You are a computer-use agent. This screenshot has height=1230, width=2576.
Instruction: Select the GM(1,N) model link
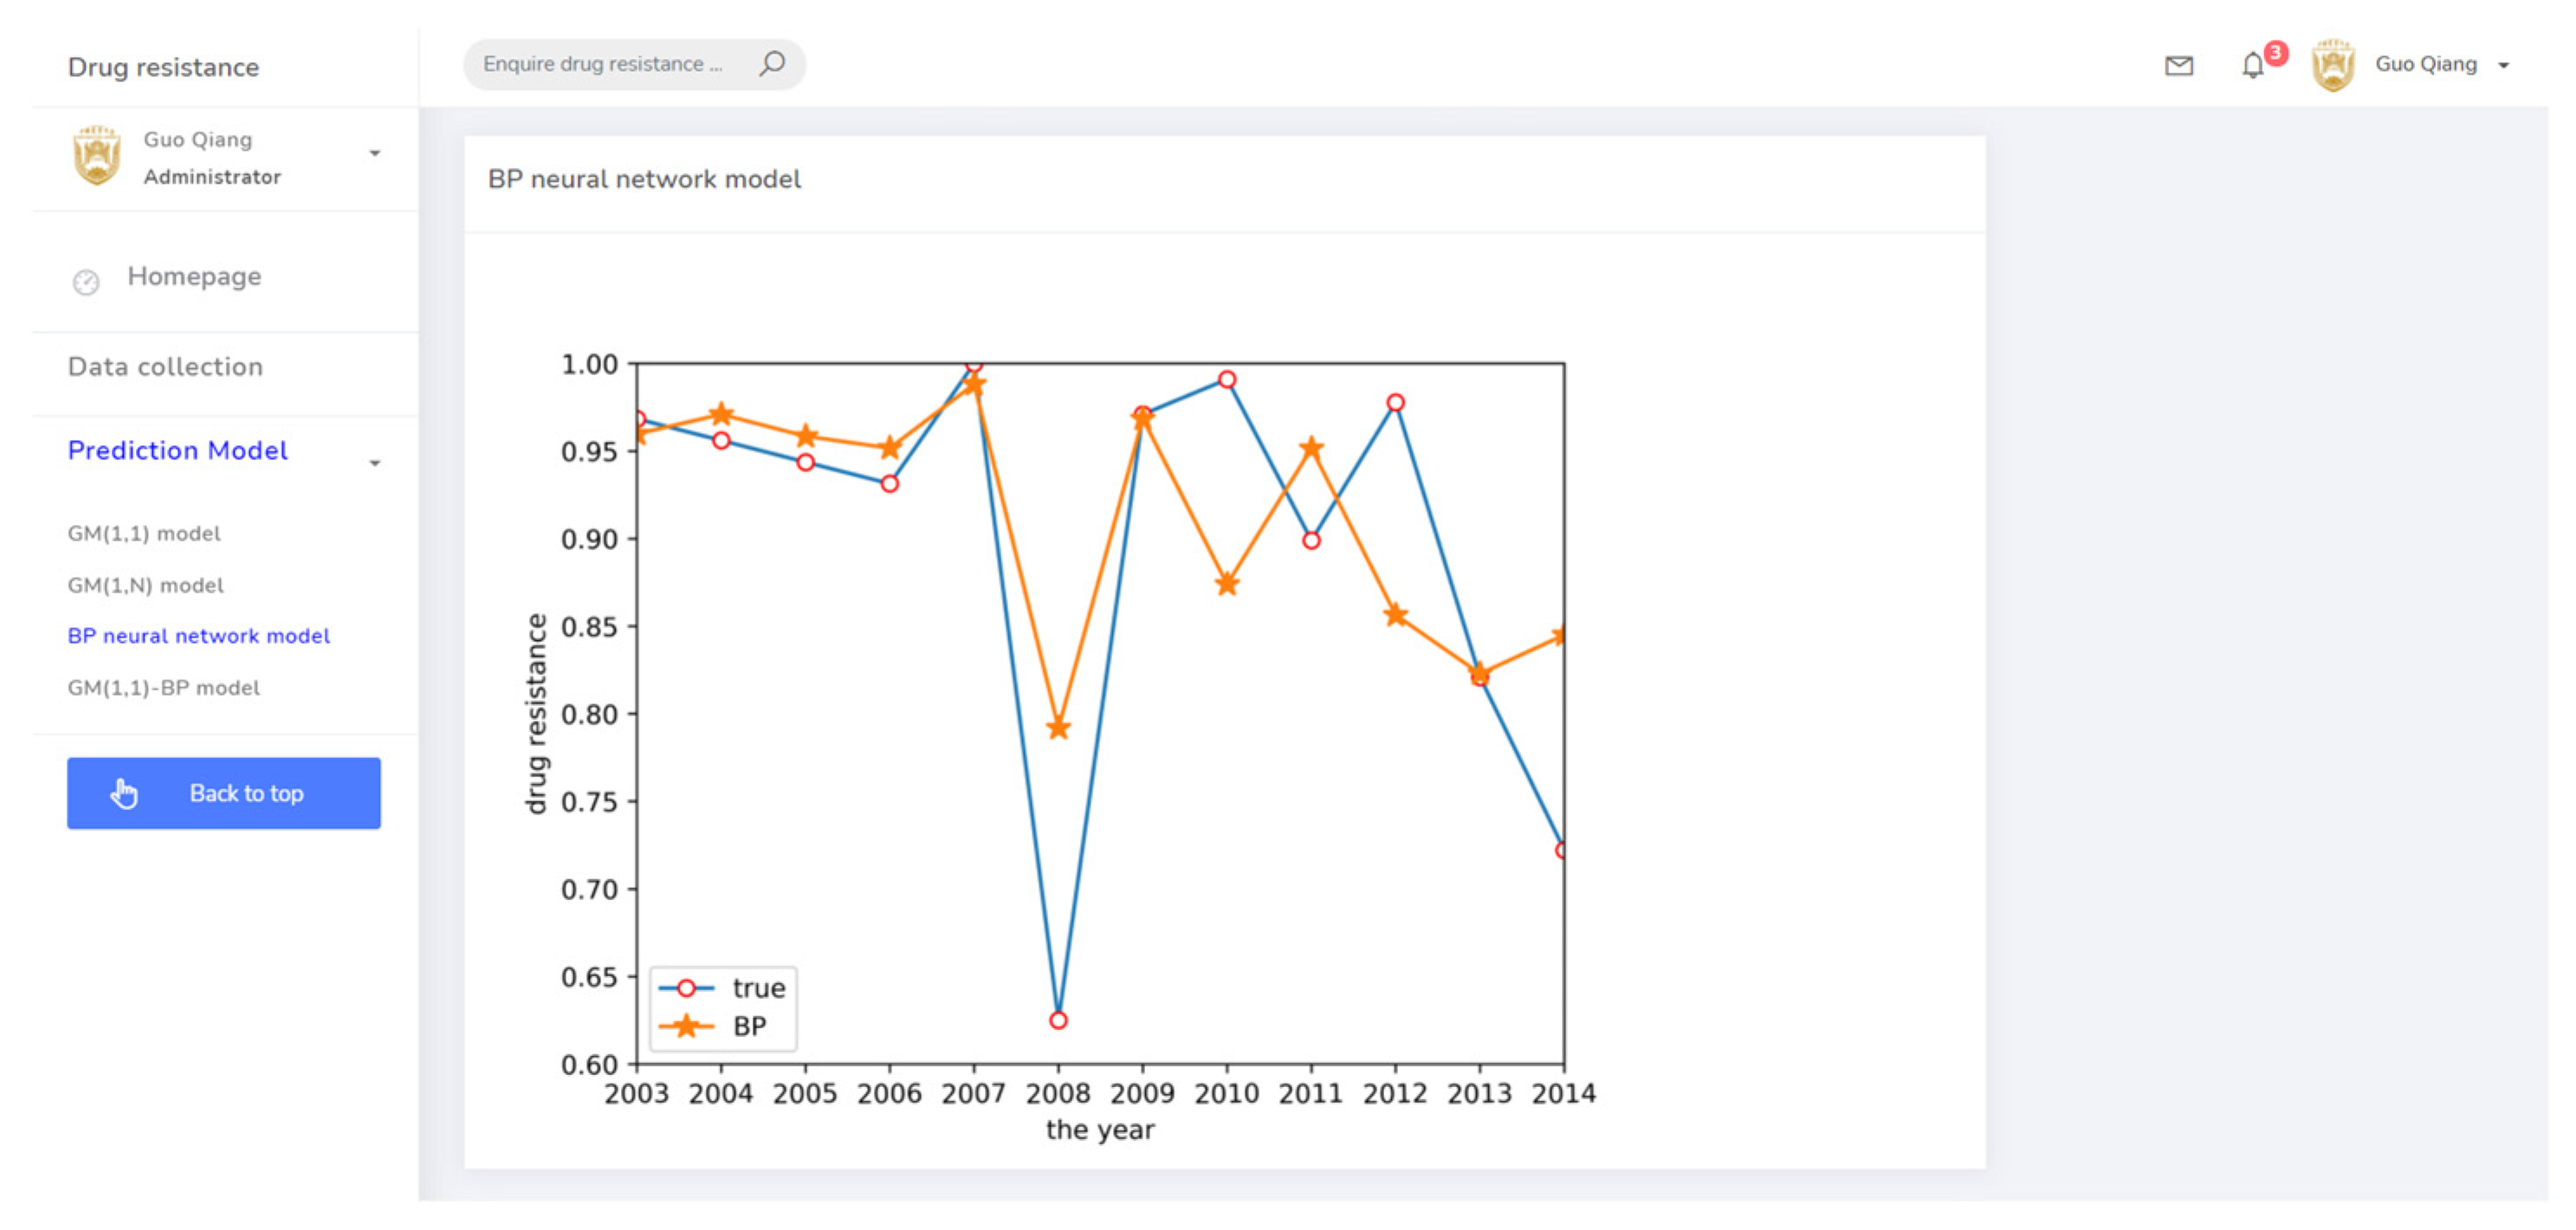pos(146,585)
